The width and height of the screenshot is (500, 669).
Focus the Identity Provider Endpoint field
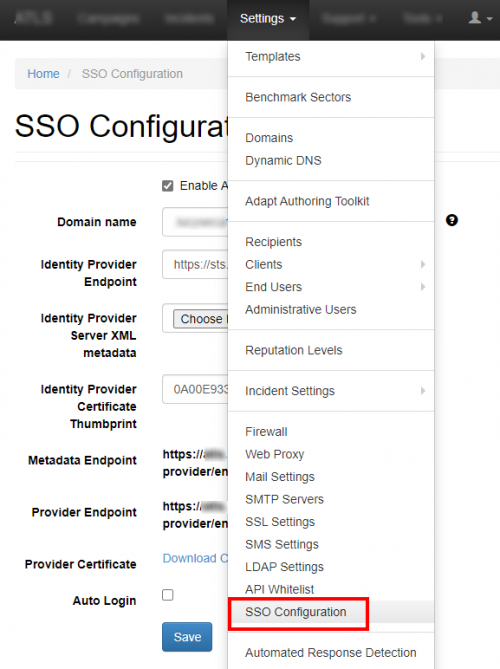pyautogui.click(x=195, y=265)
